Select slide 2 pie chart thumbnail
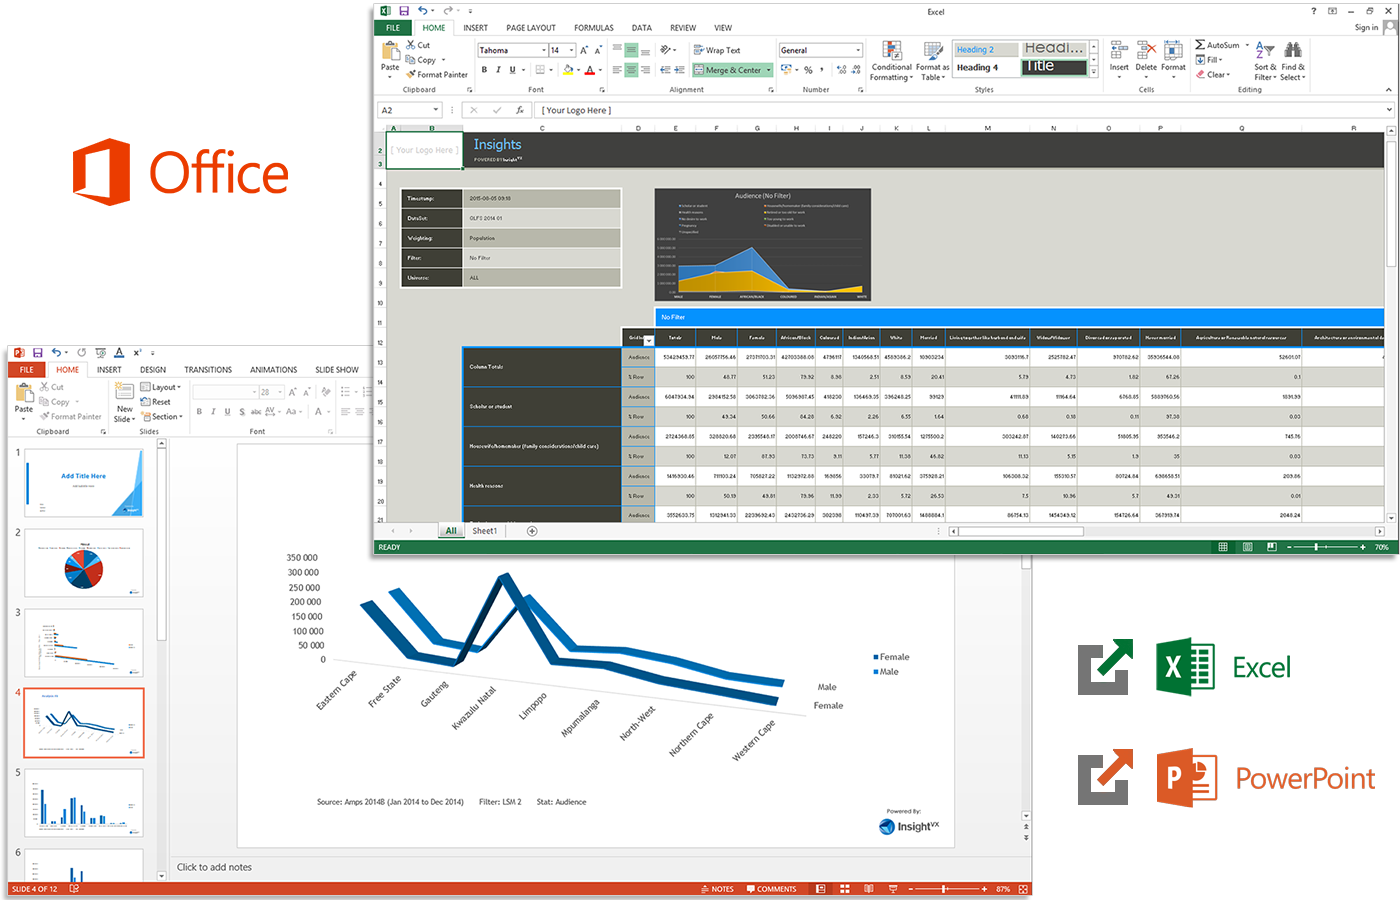1400x900 pixels. click(84, 563)
